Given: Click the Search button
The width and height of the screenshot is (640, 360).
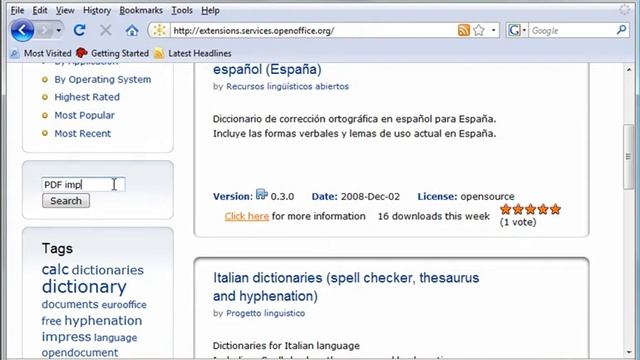Looking at the screenshot, I should click(x=66, y=201).
